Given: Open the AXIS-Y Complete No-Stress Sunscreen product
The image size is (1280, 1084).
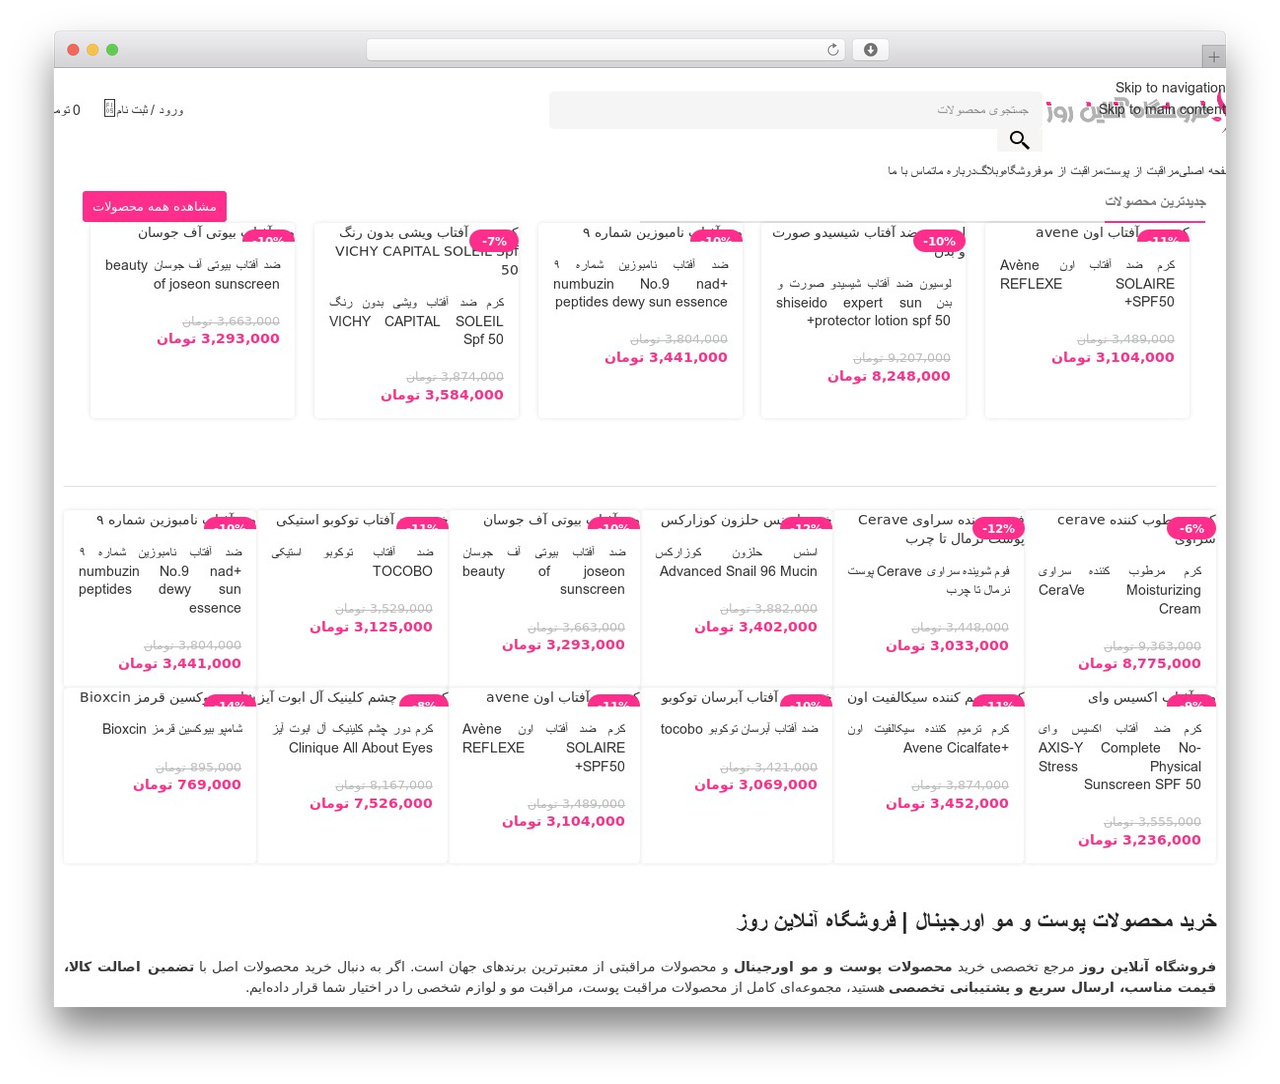Looking at the screenshot, I should (x=1120, y=756).
